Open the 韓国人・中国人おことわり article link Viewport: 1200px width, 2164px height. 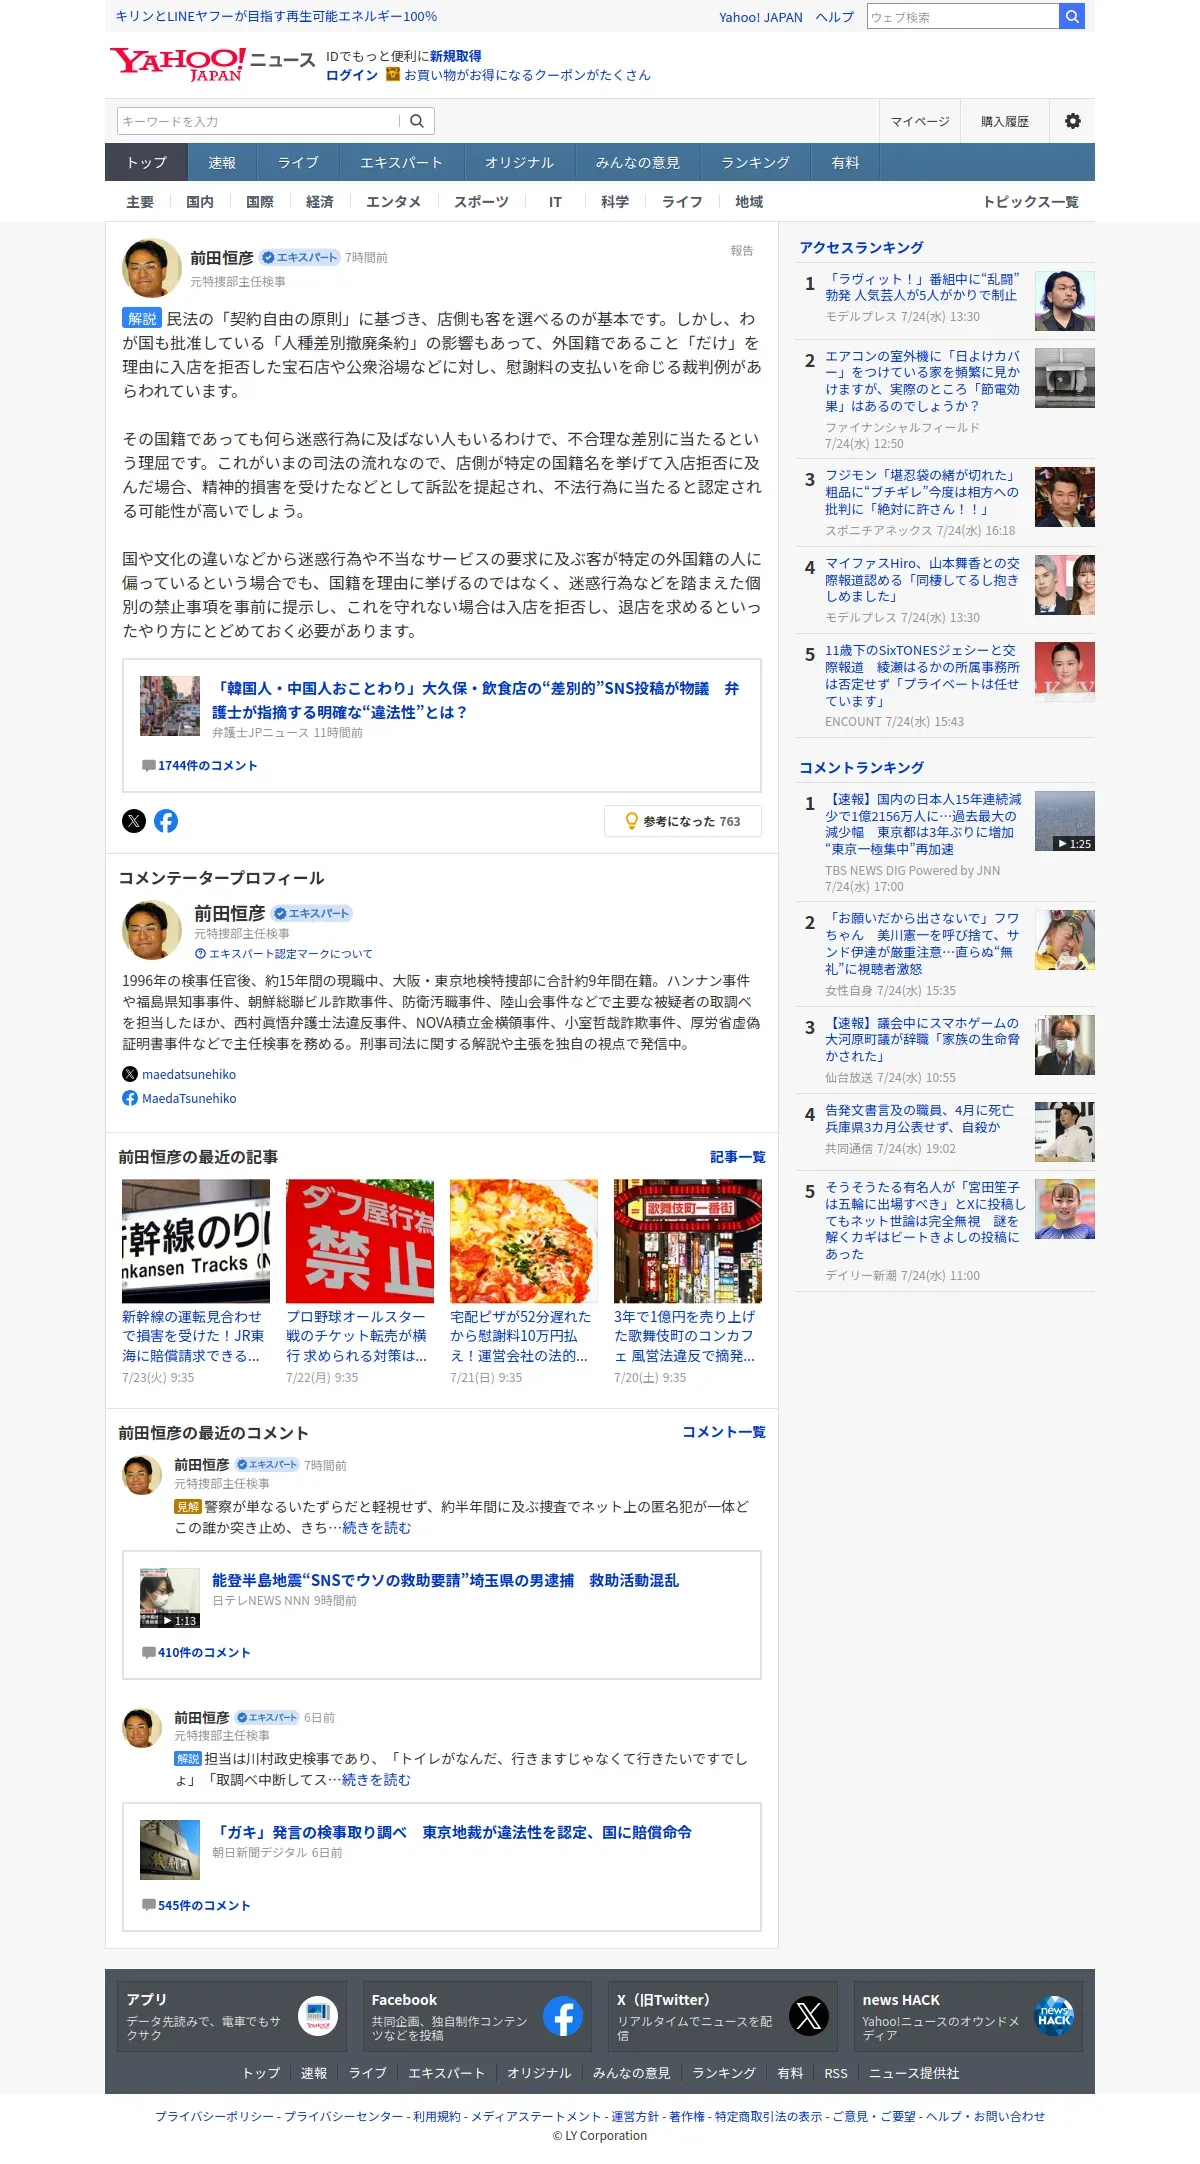[475, 700]
